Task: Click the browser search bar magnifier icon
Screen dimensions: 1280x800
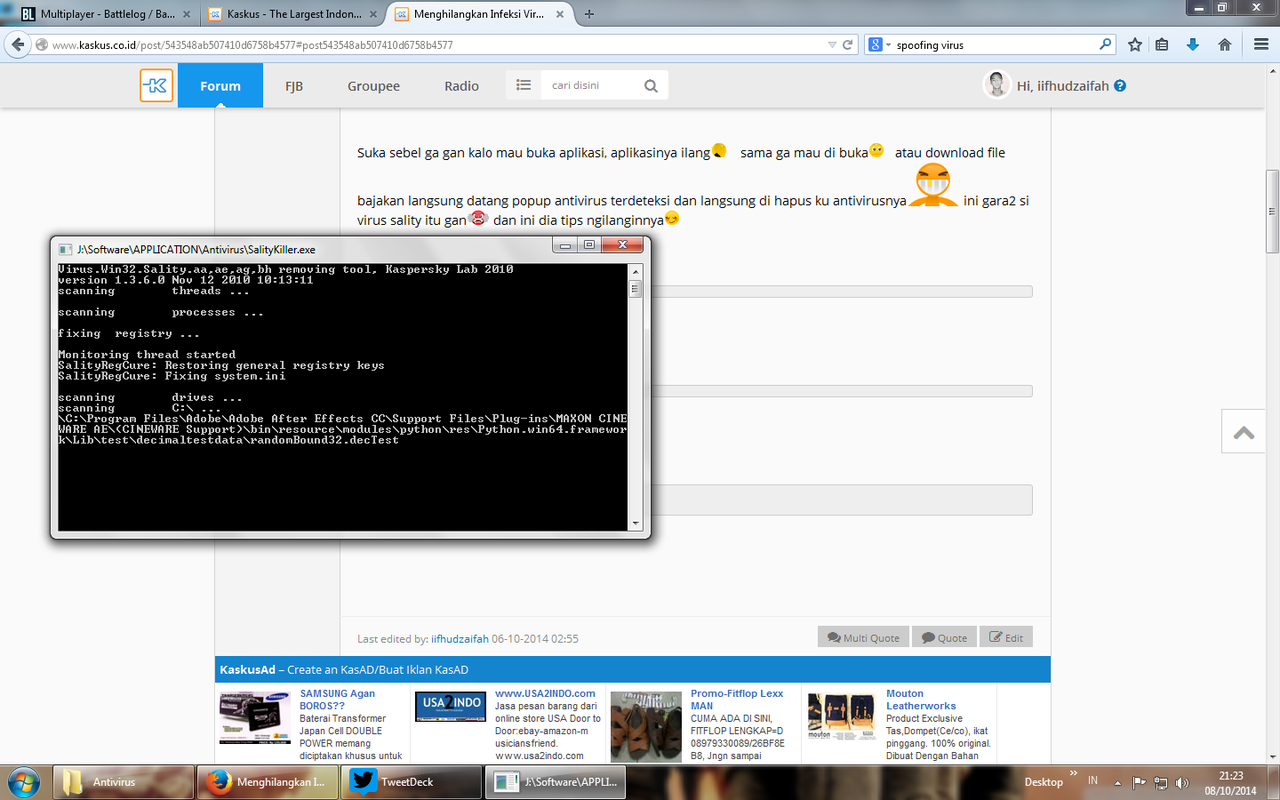Action: coord(1106,45)
